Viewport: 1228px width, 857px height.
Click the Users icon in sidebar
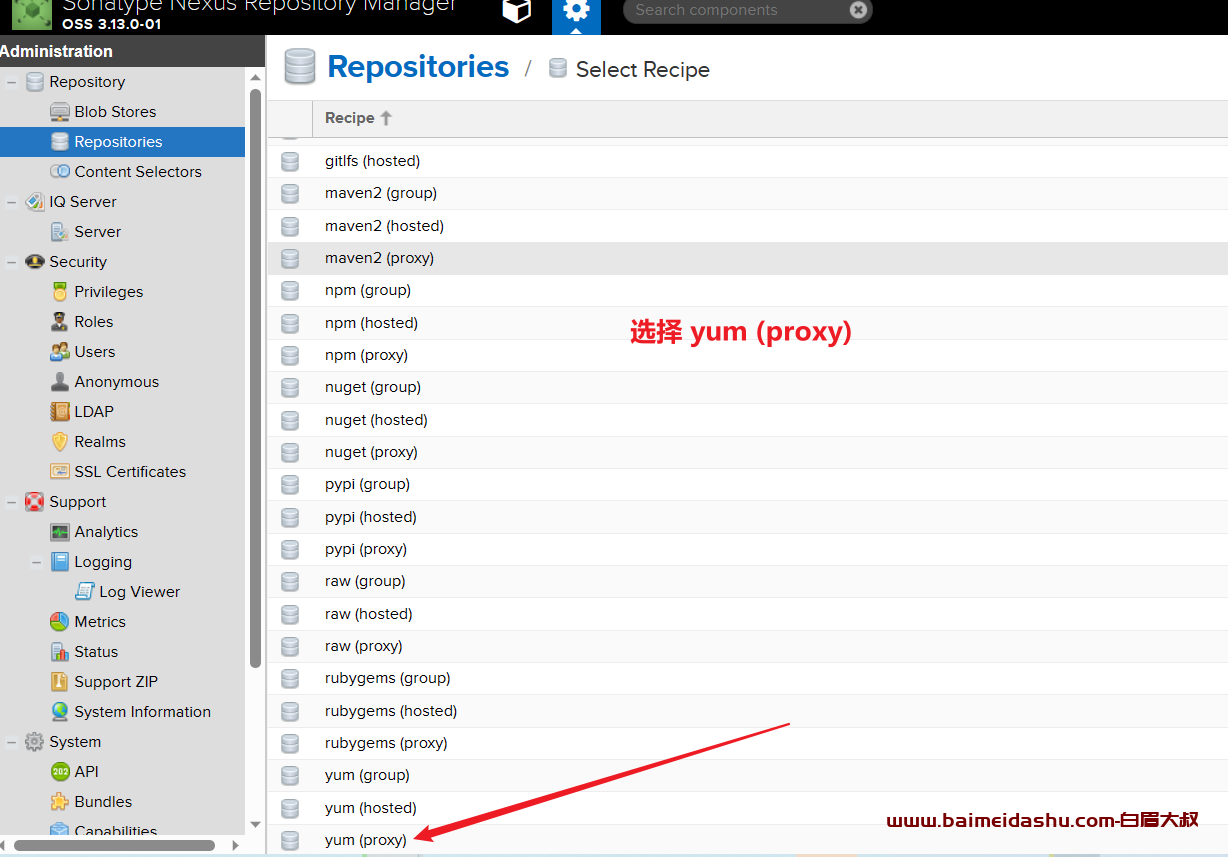60,352
